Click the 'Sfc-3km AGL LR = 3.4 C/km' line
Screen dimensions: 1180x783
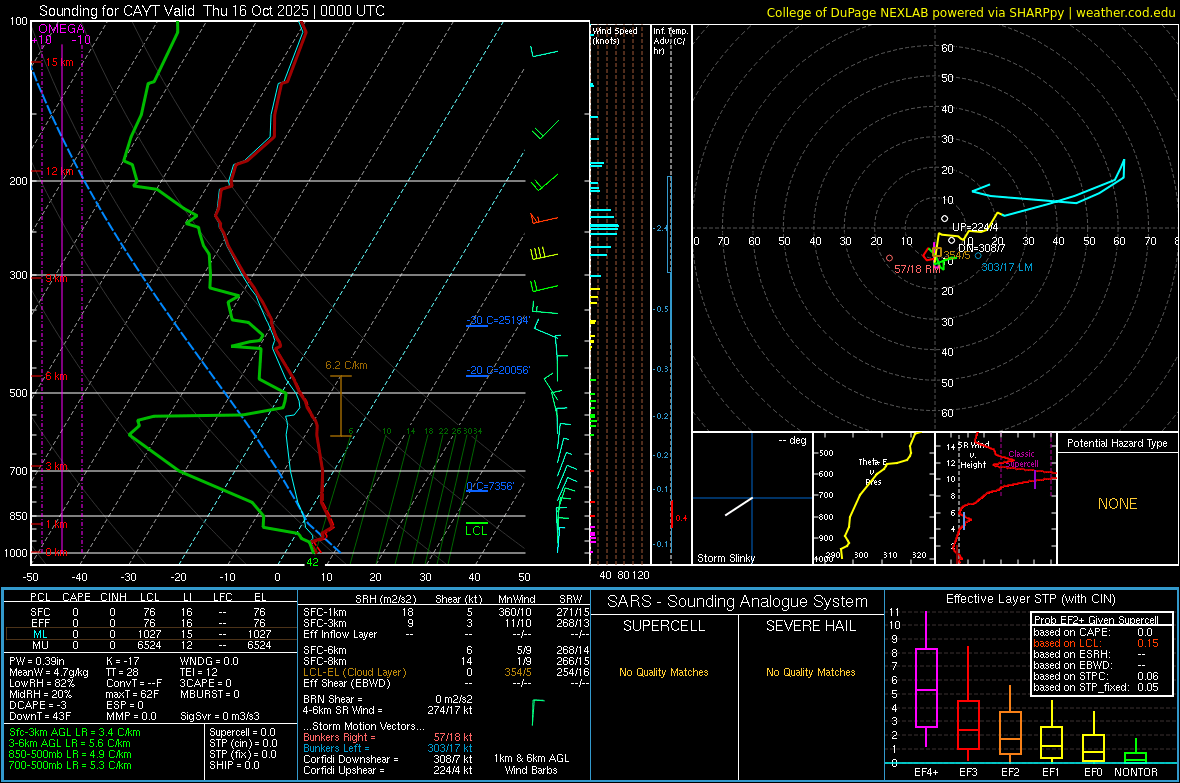[x=75, y=733]
